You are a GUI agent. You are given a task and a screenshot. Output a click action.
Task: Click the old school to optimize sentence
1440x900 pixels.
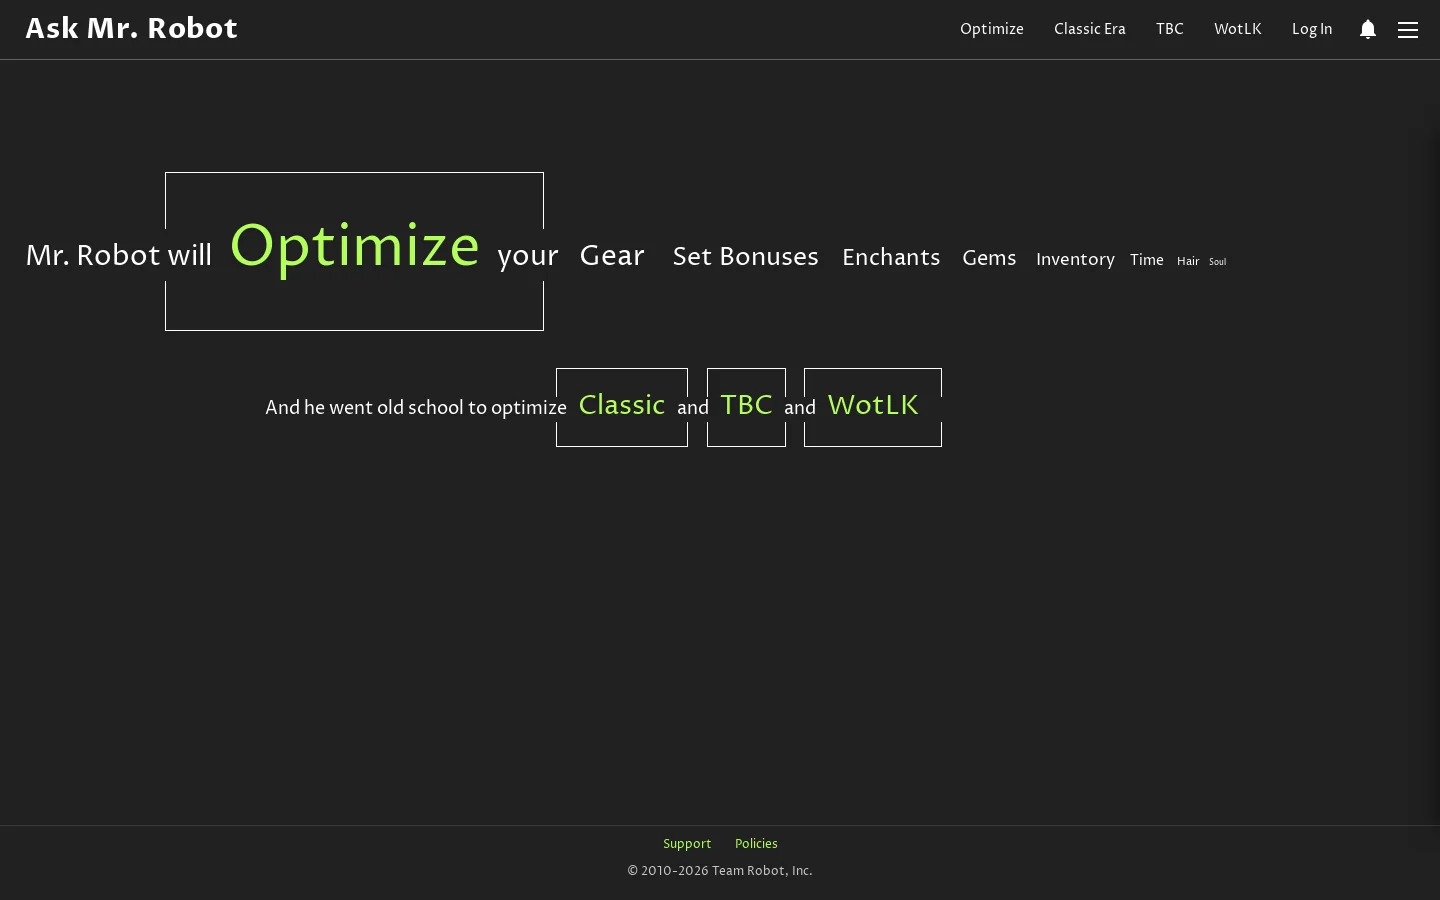tap(416, 407)
